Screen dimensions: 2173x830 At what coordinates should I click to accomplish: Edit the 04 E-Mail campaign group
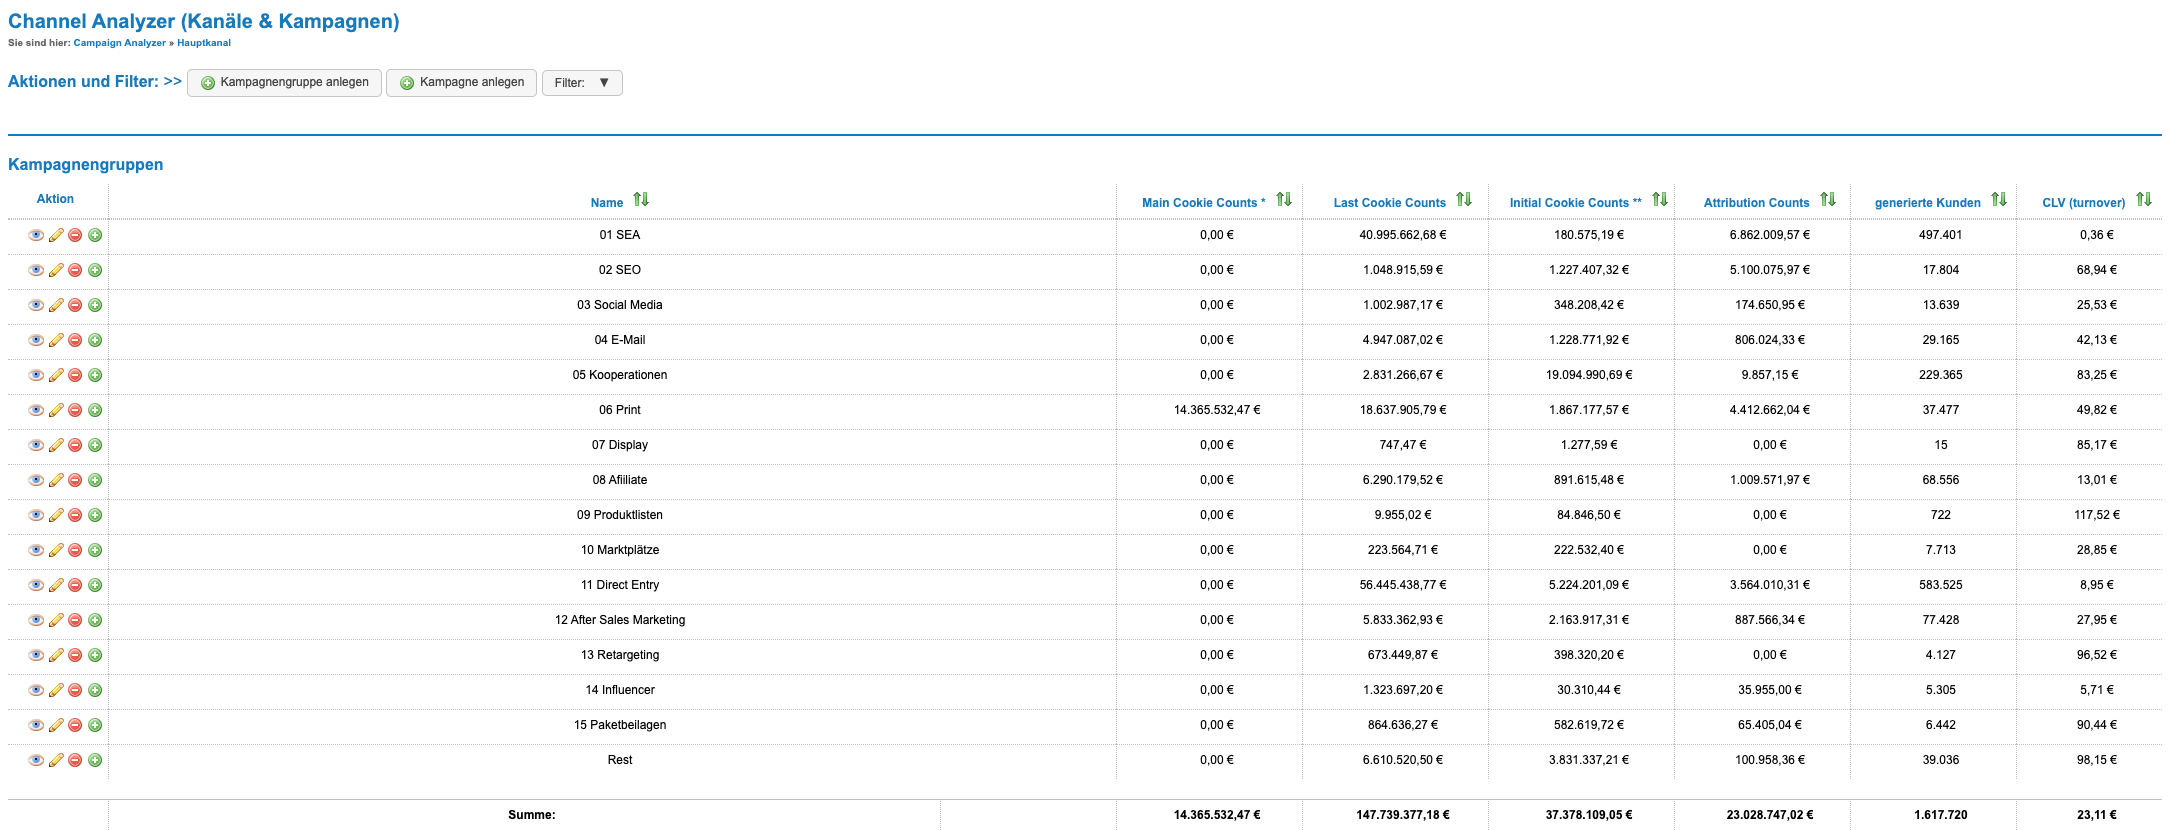pyautogui.click(x=56, y=340)
